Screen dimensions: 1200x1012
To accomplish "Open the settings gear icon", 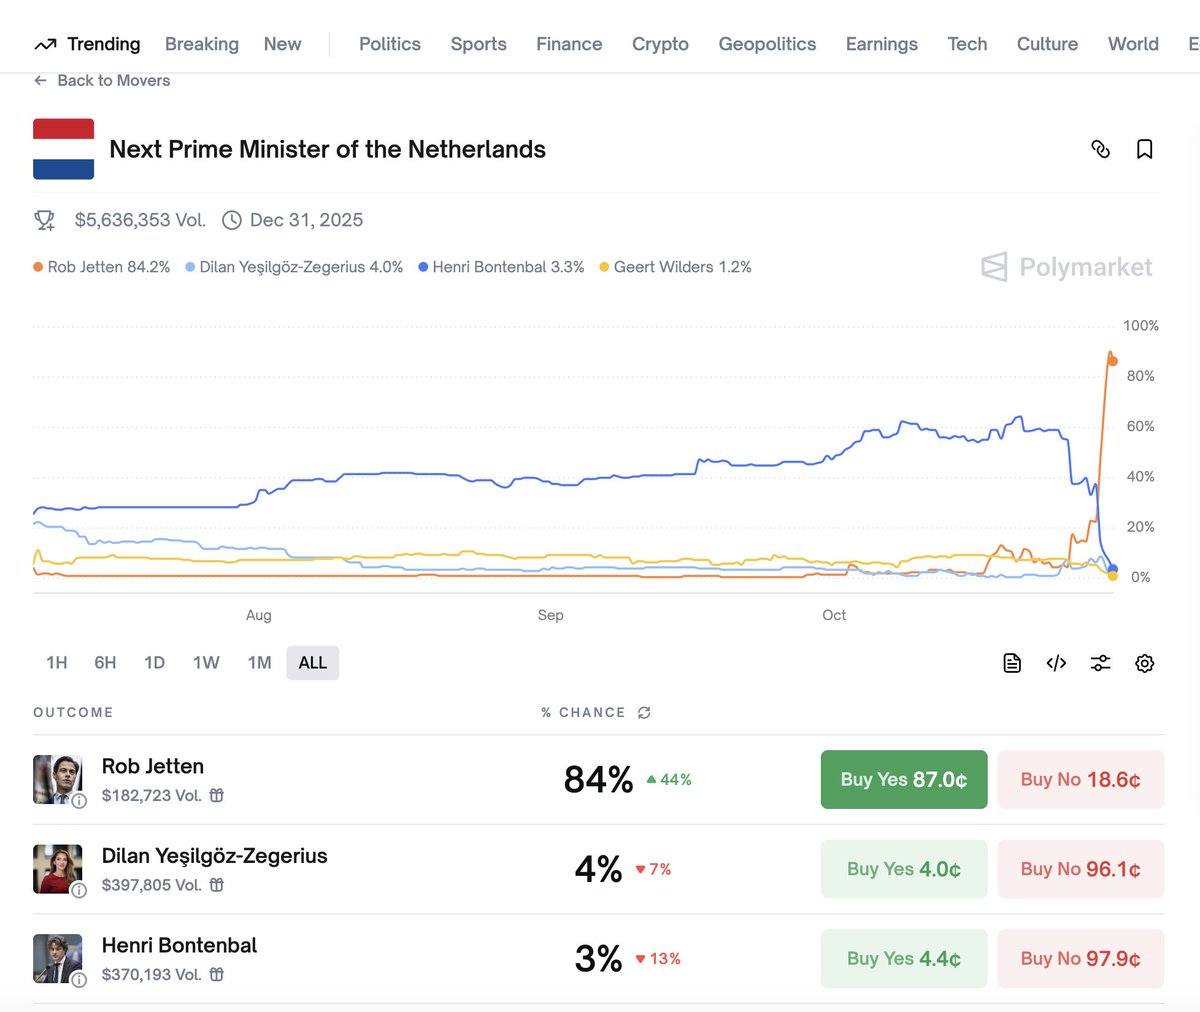I will click(1145, 663).
